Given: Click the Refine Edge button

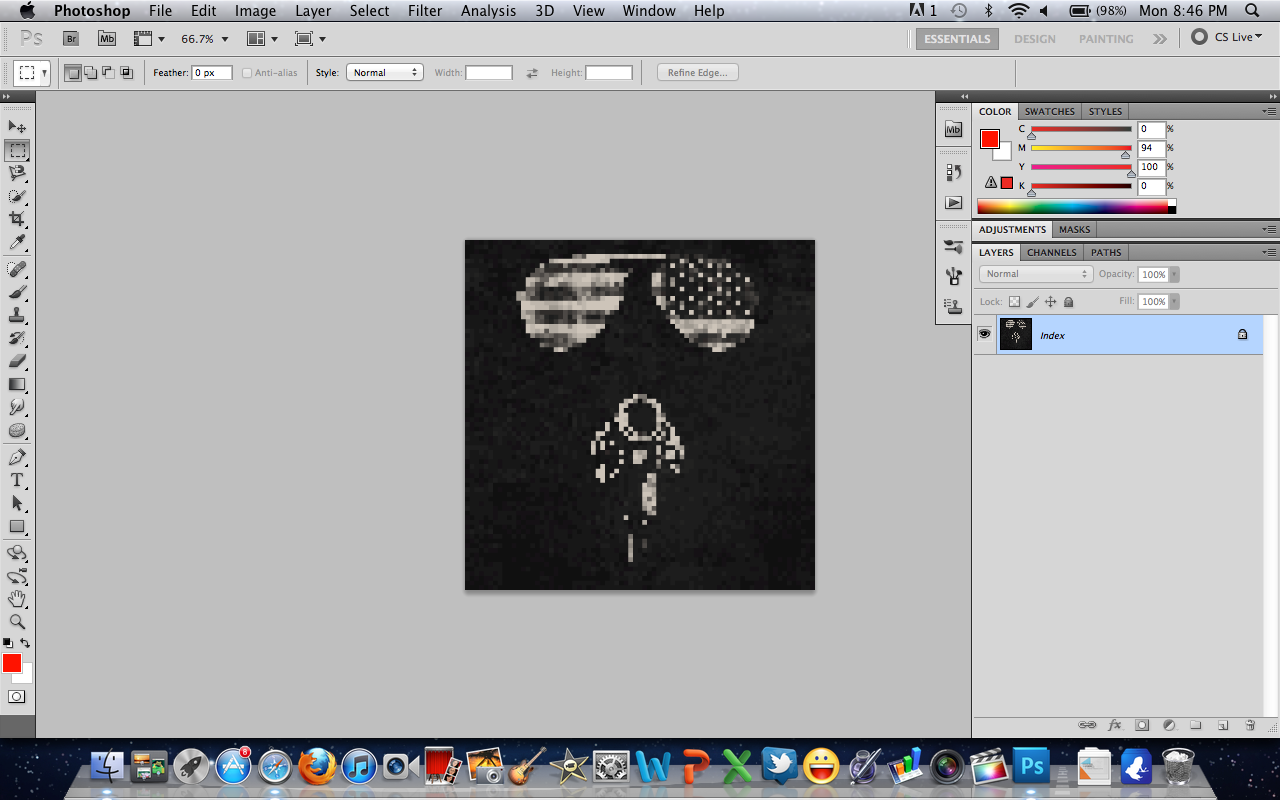Looking at the screenshot, I should point(696,72).
